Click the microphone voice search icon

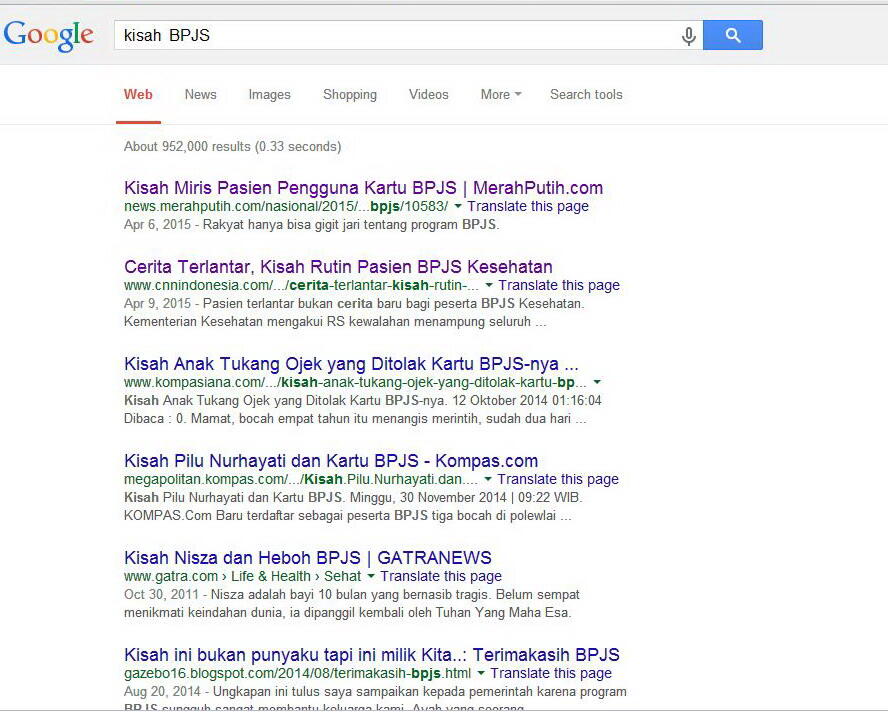click(688, 36)
